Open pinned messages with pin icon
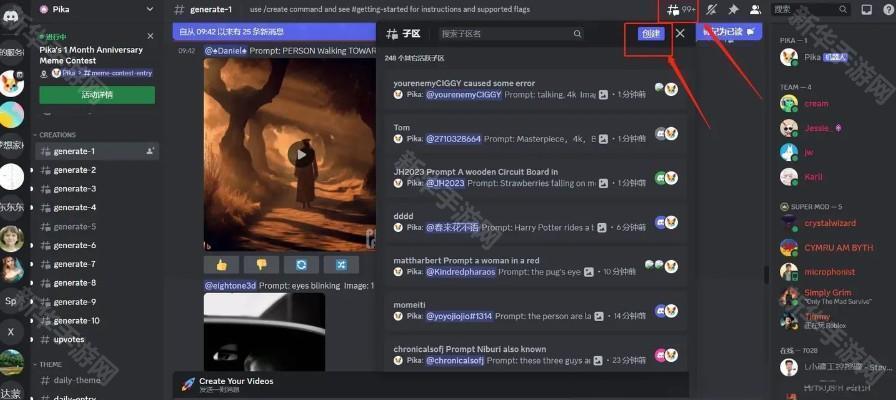This screenshot has width=896, height=400. click(733, 9)
